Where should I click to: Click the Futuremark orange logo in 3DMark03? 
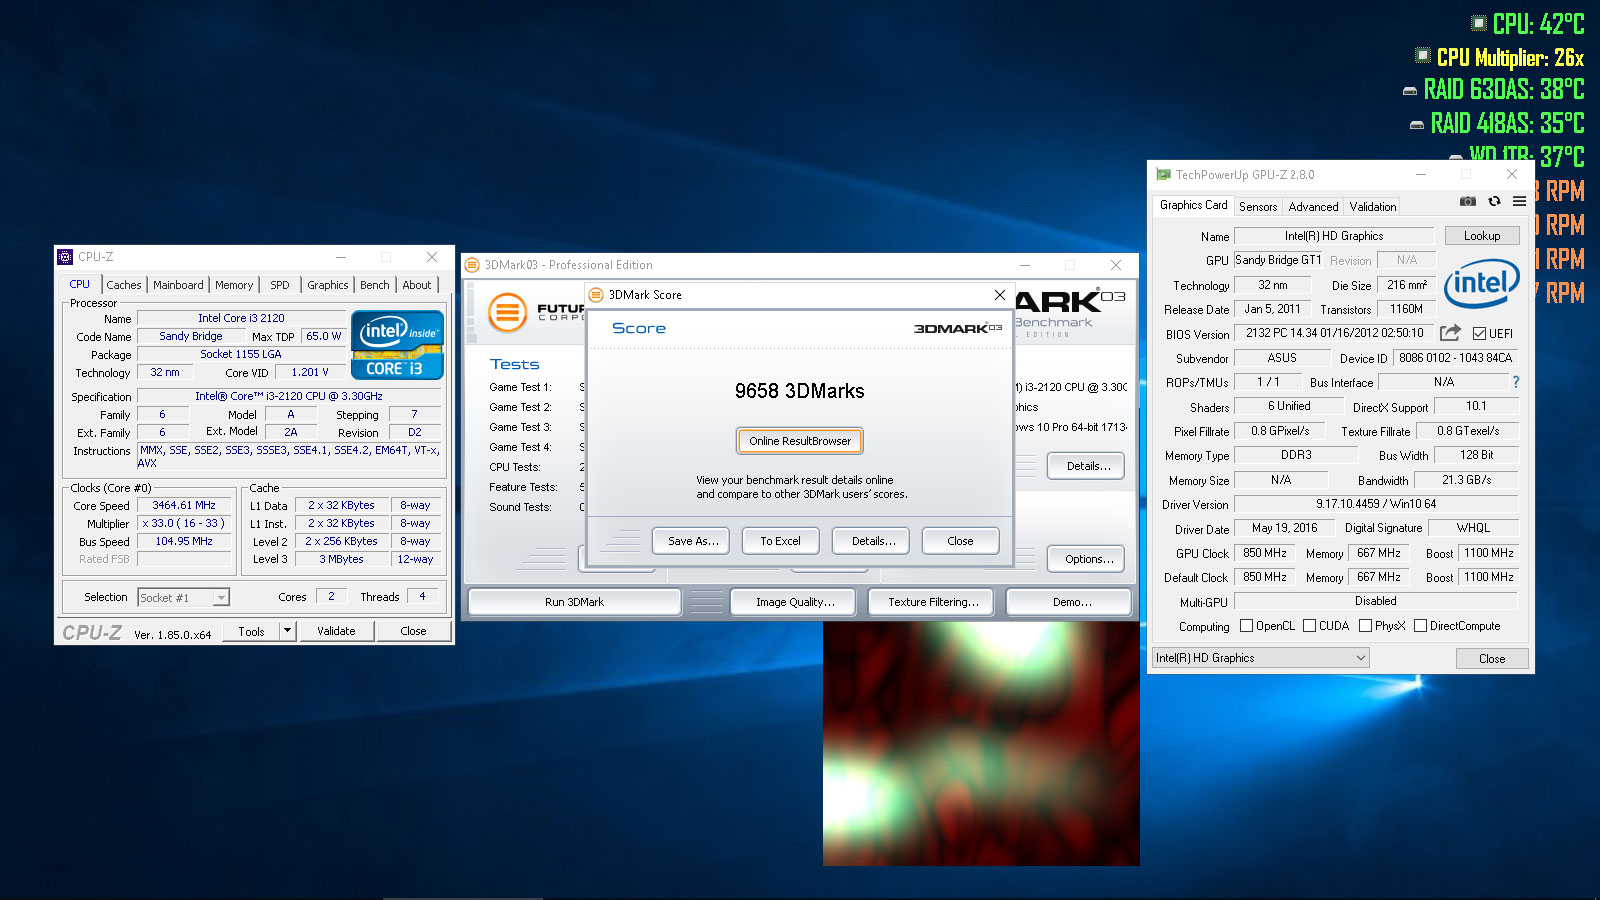tap(507, 312)
